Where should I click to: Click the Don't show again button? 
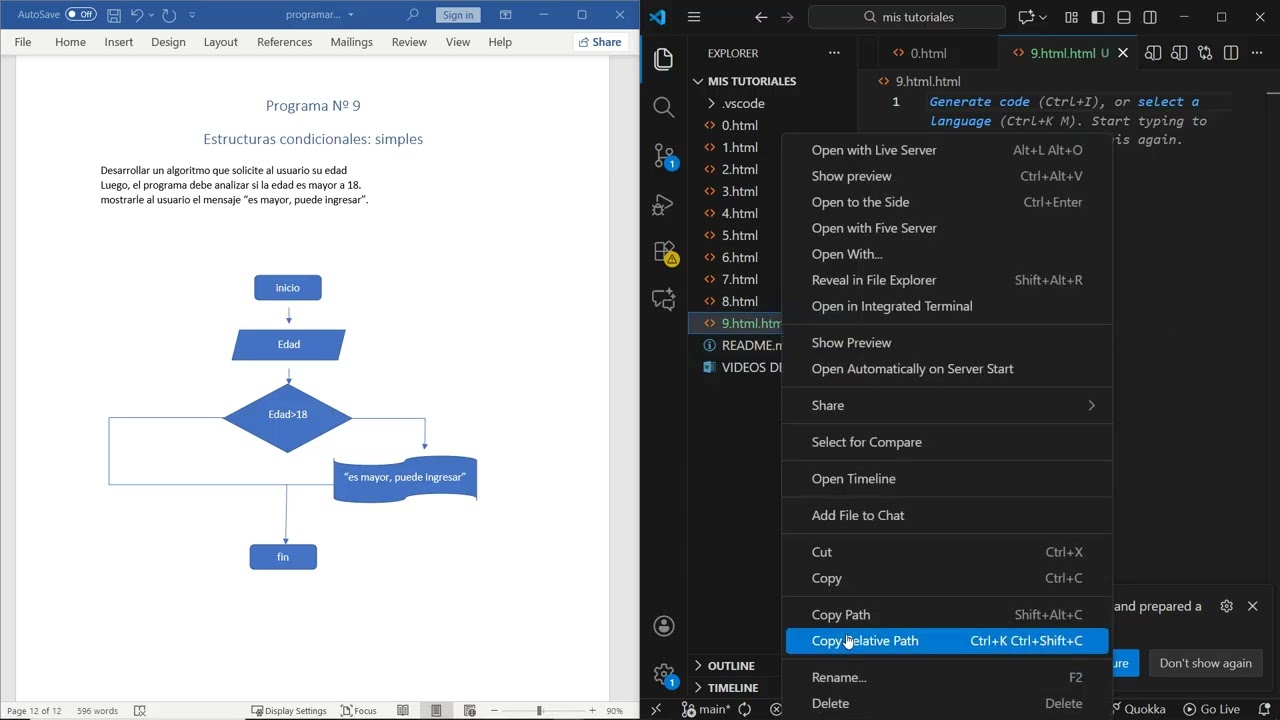coord(1205,663)
